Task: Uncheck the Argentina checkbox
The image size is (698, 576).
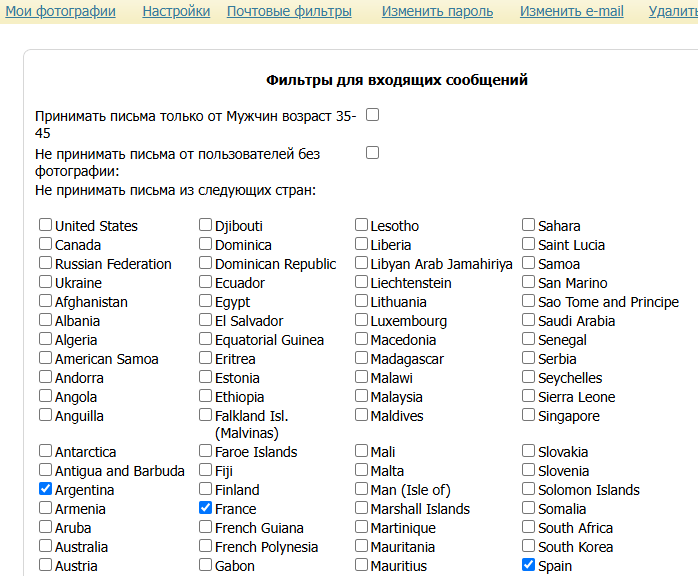Action: tap(46, 490)
